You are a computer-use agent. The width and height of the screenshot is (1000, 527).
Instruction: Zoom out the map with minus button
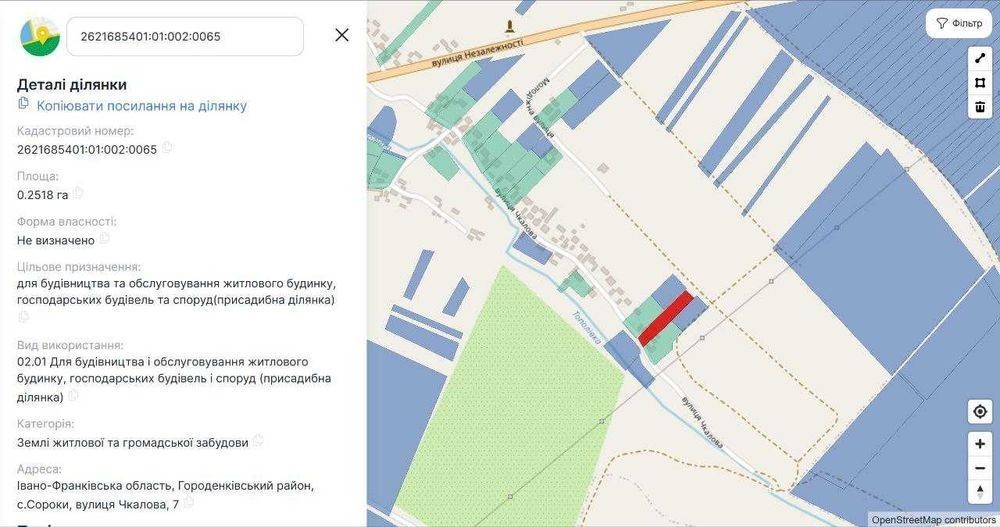click(980, 468)
